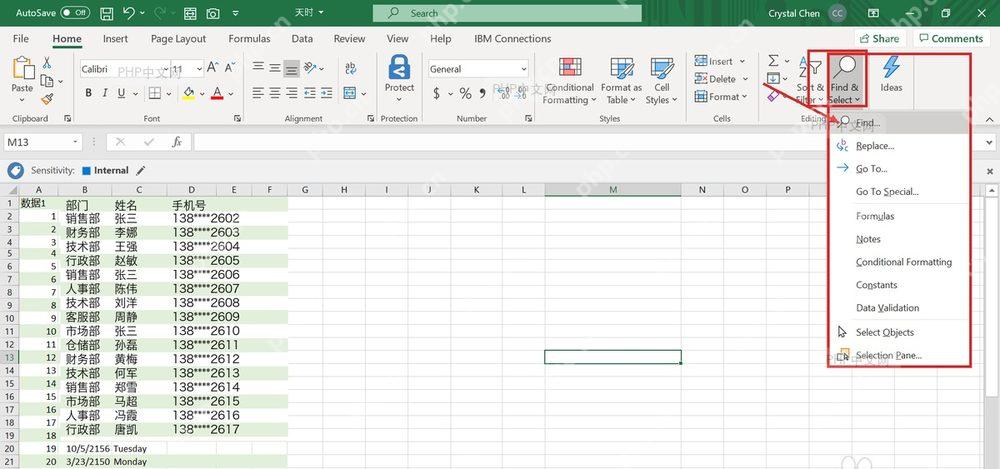Expand Customize Quick Access Toolbar arrow
Image resolution: width=1000 pixels, height=469 pixels.
pyautogui.click(x=235, y=13)
